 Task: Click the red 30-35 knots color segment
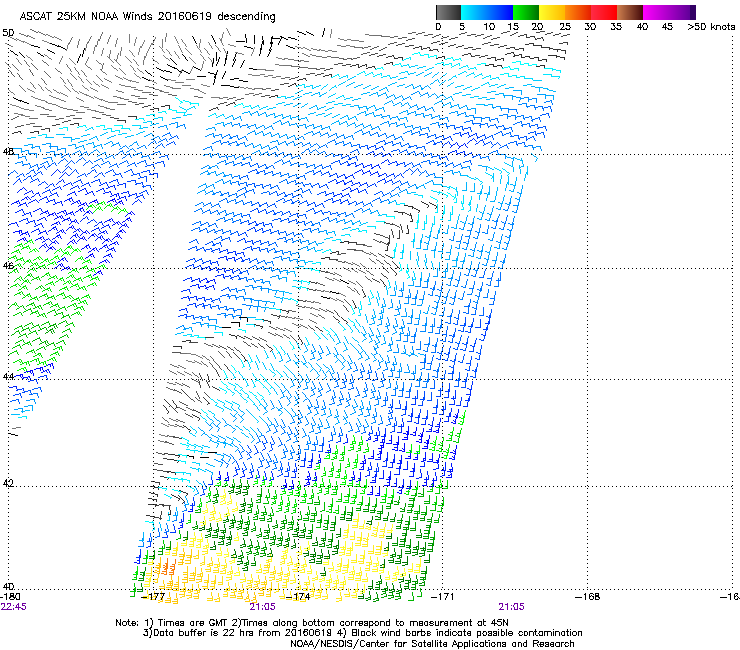[604, 12]
